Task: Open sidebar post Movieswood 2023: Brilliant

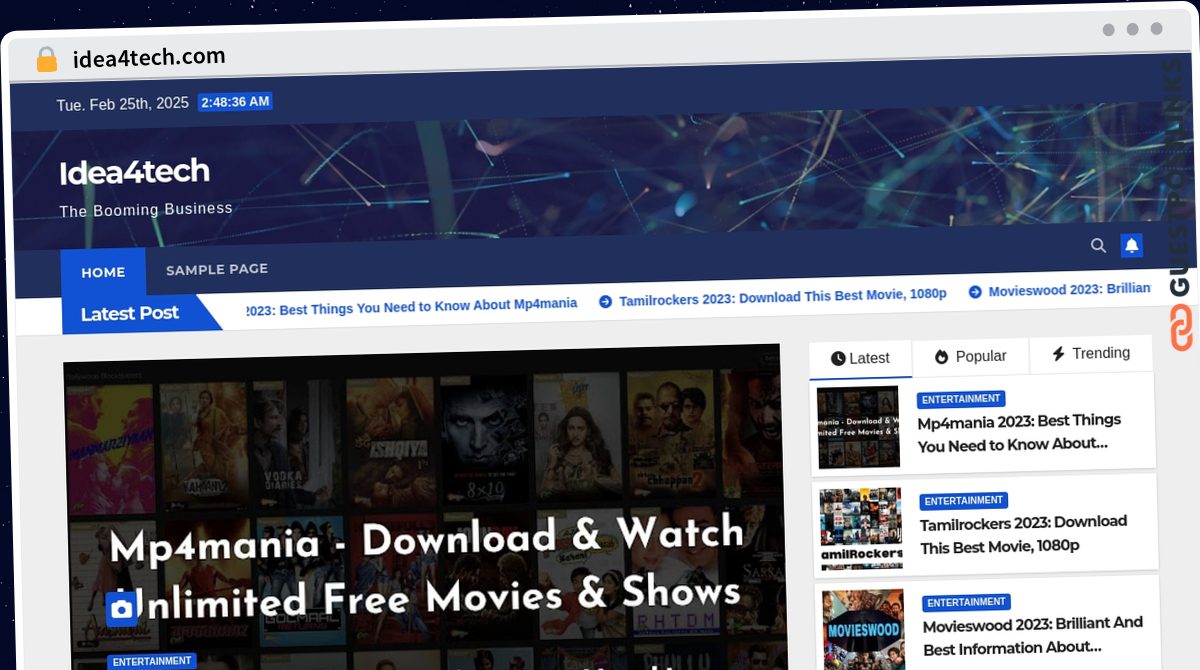Action: coord(1032,635)
